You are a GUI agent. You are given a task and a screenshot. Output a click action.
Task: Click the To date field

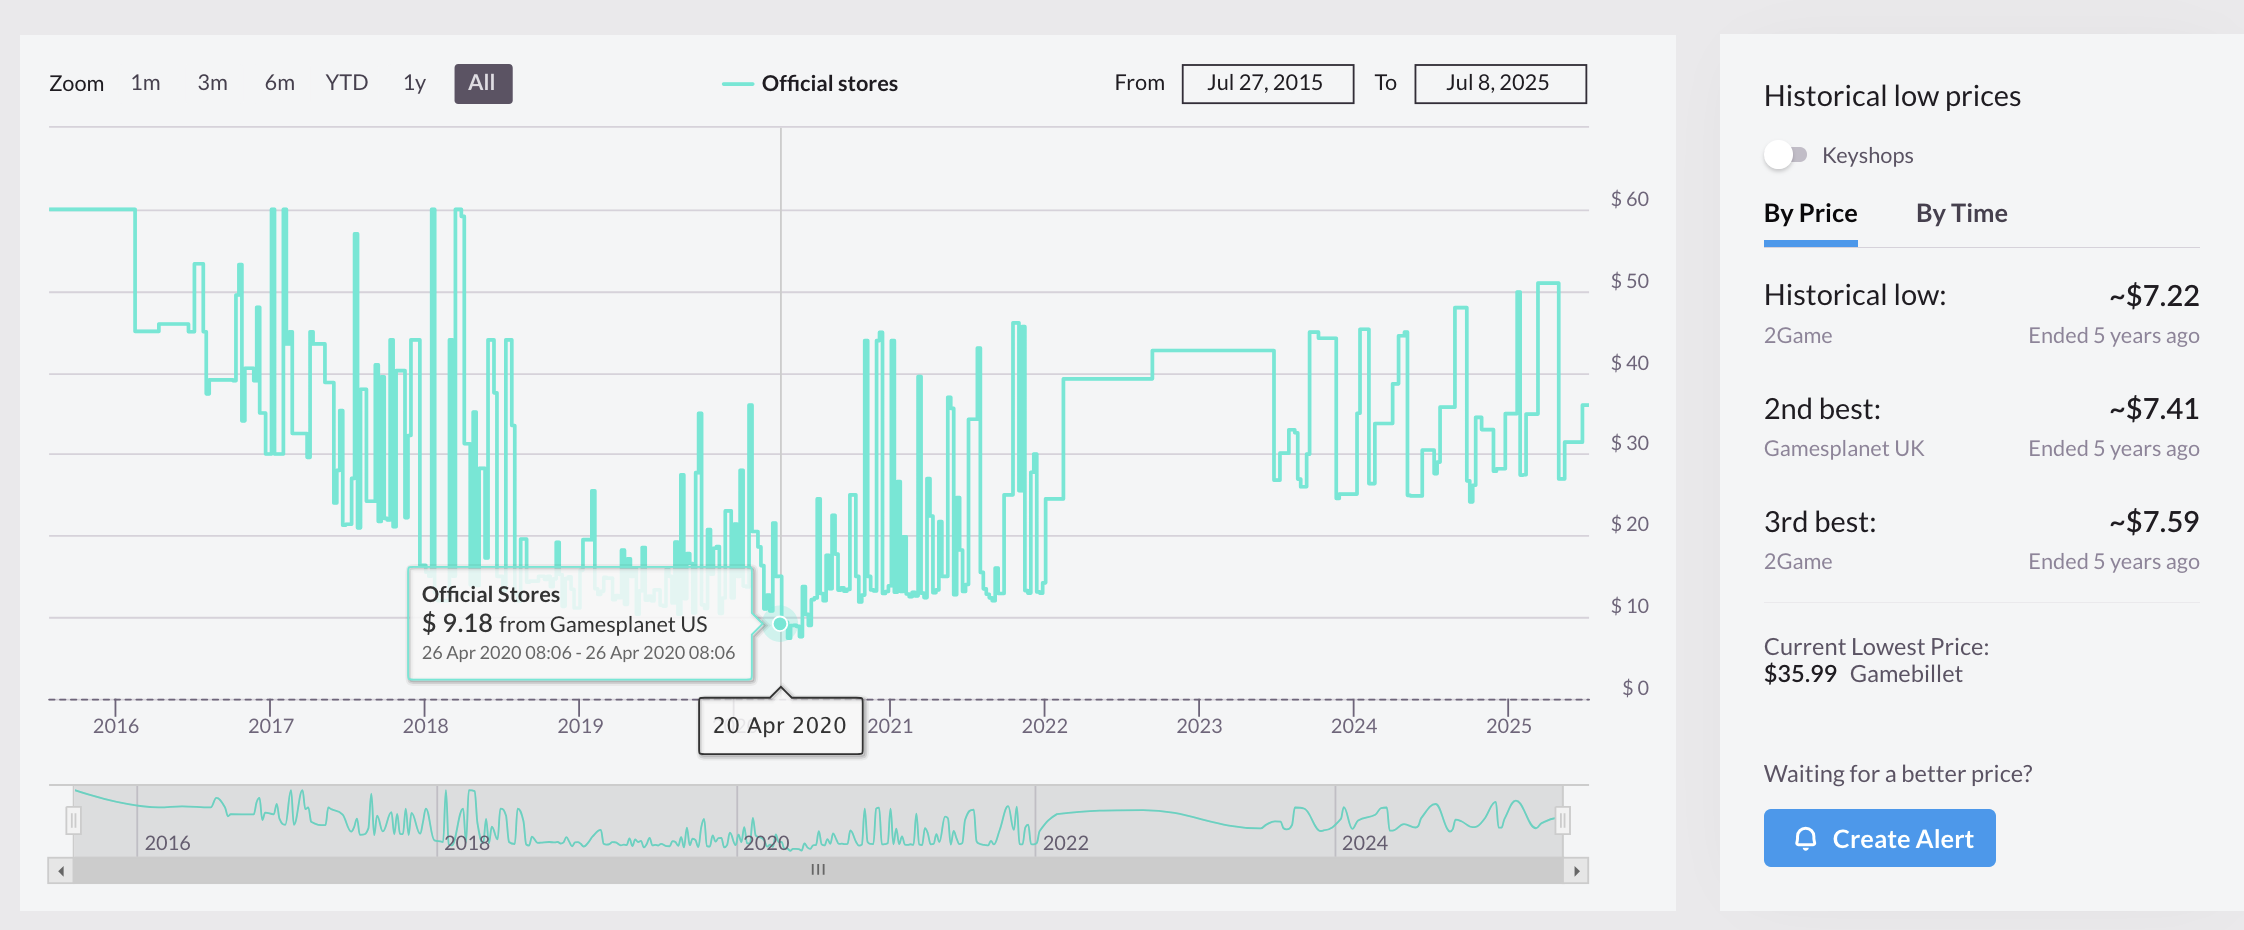point(1500,84)
